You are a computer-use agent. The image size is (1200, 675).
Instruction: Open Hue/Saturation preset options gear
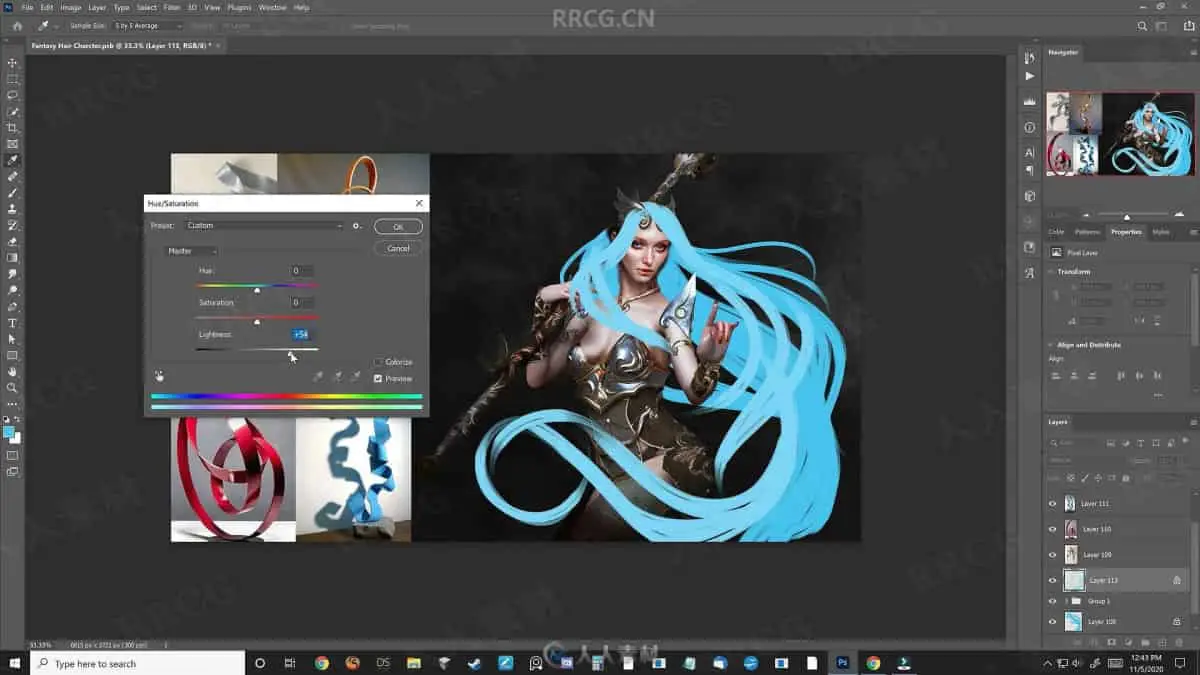[x=356, y=226]
